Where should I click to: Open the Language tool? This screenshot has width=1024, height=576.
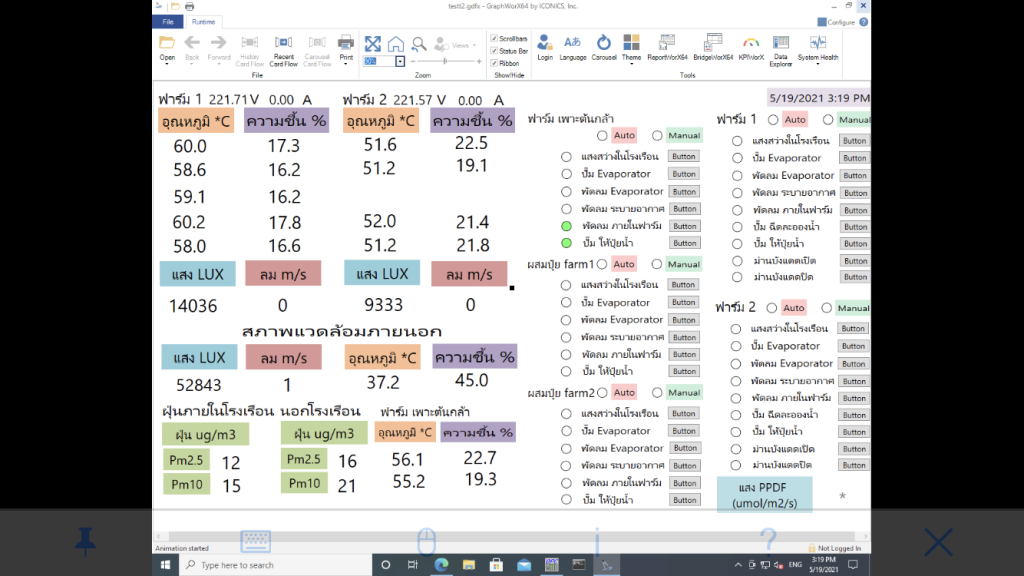[573, 48]
